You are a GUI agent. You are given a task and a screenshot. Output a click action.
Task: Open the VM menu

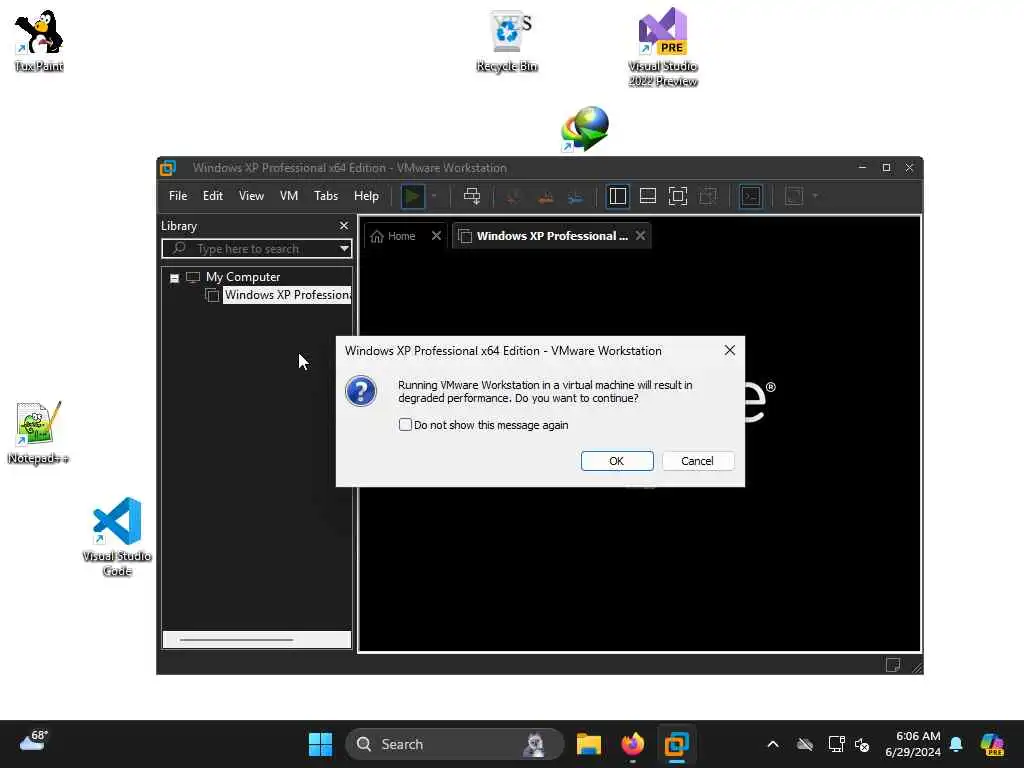[x=289, y=196]
